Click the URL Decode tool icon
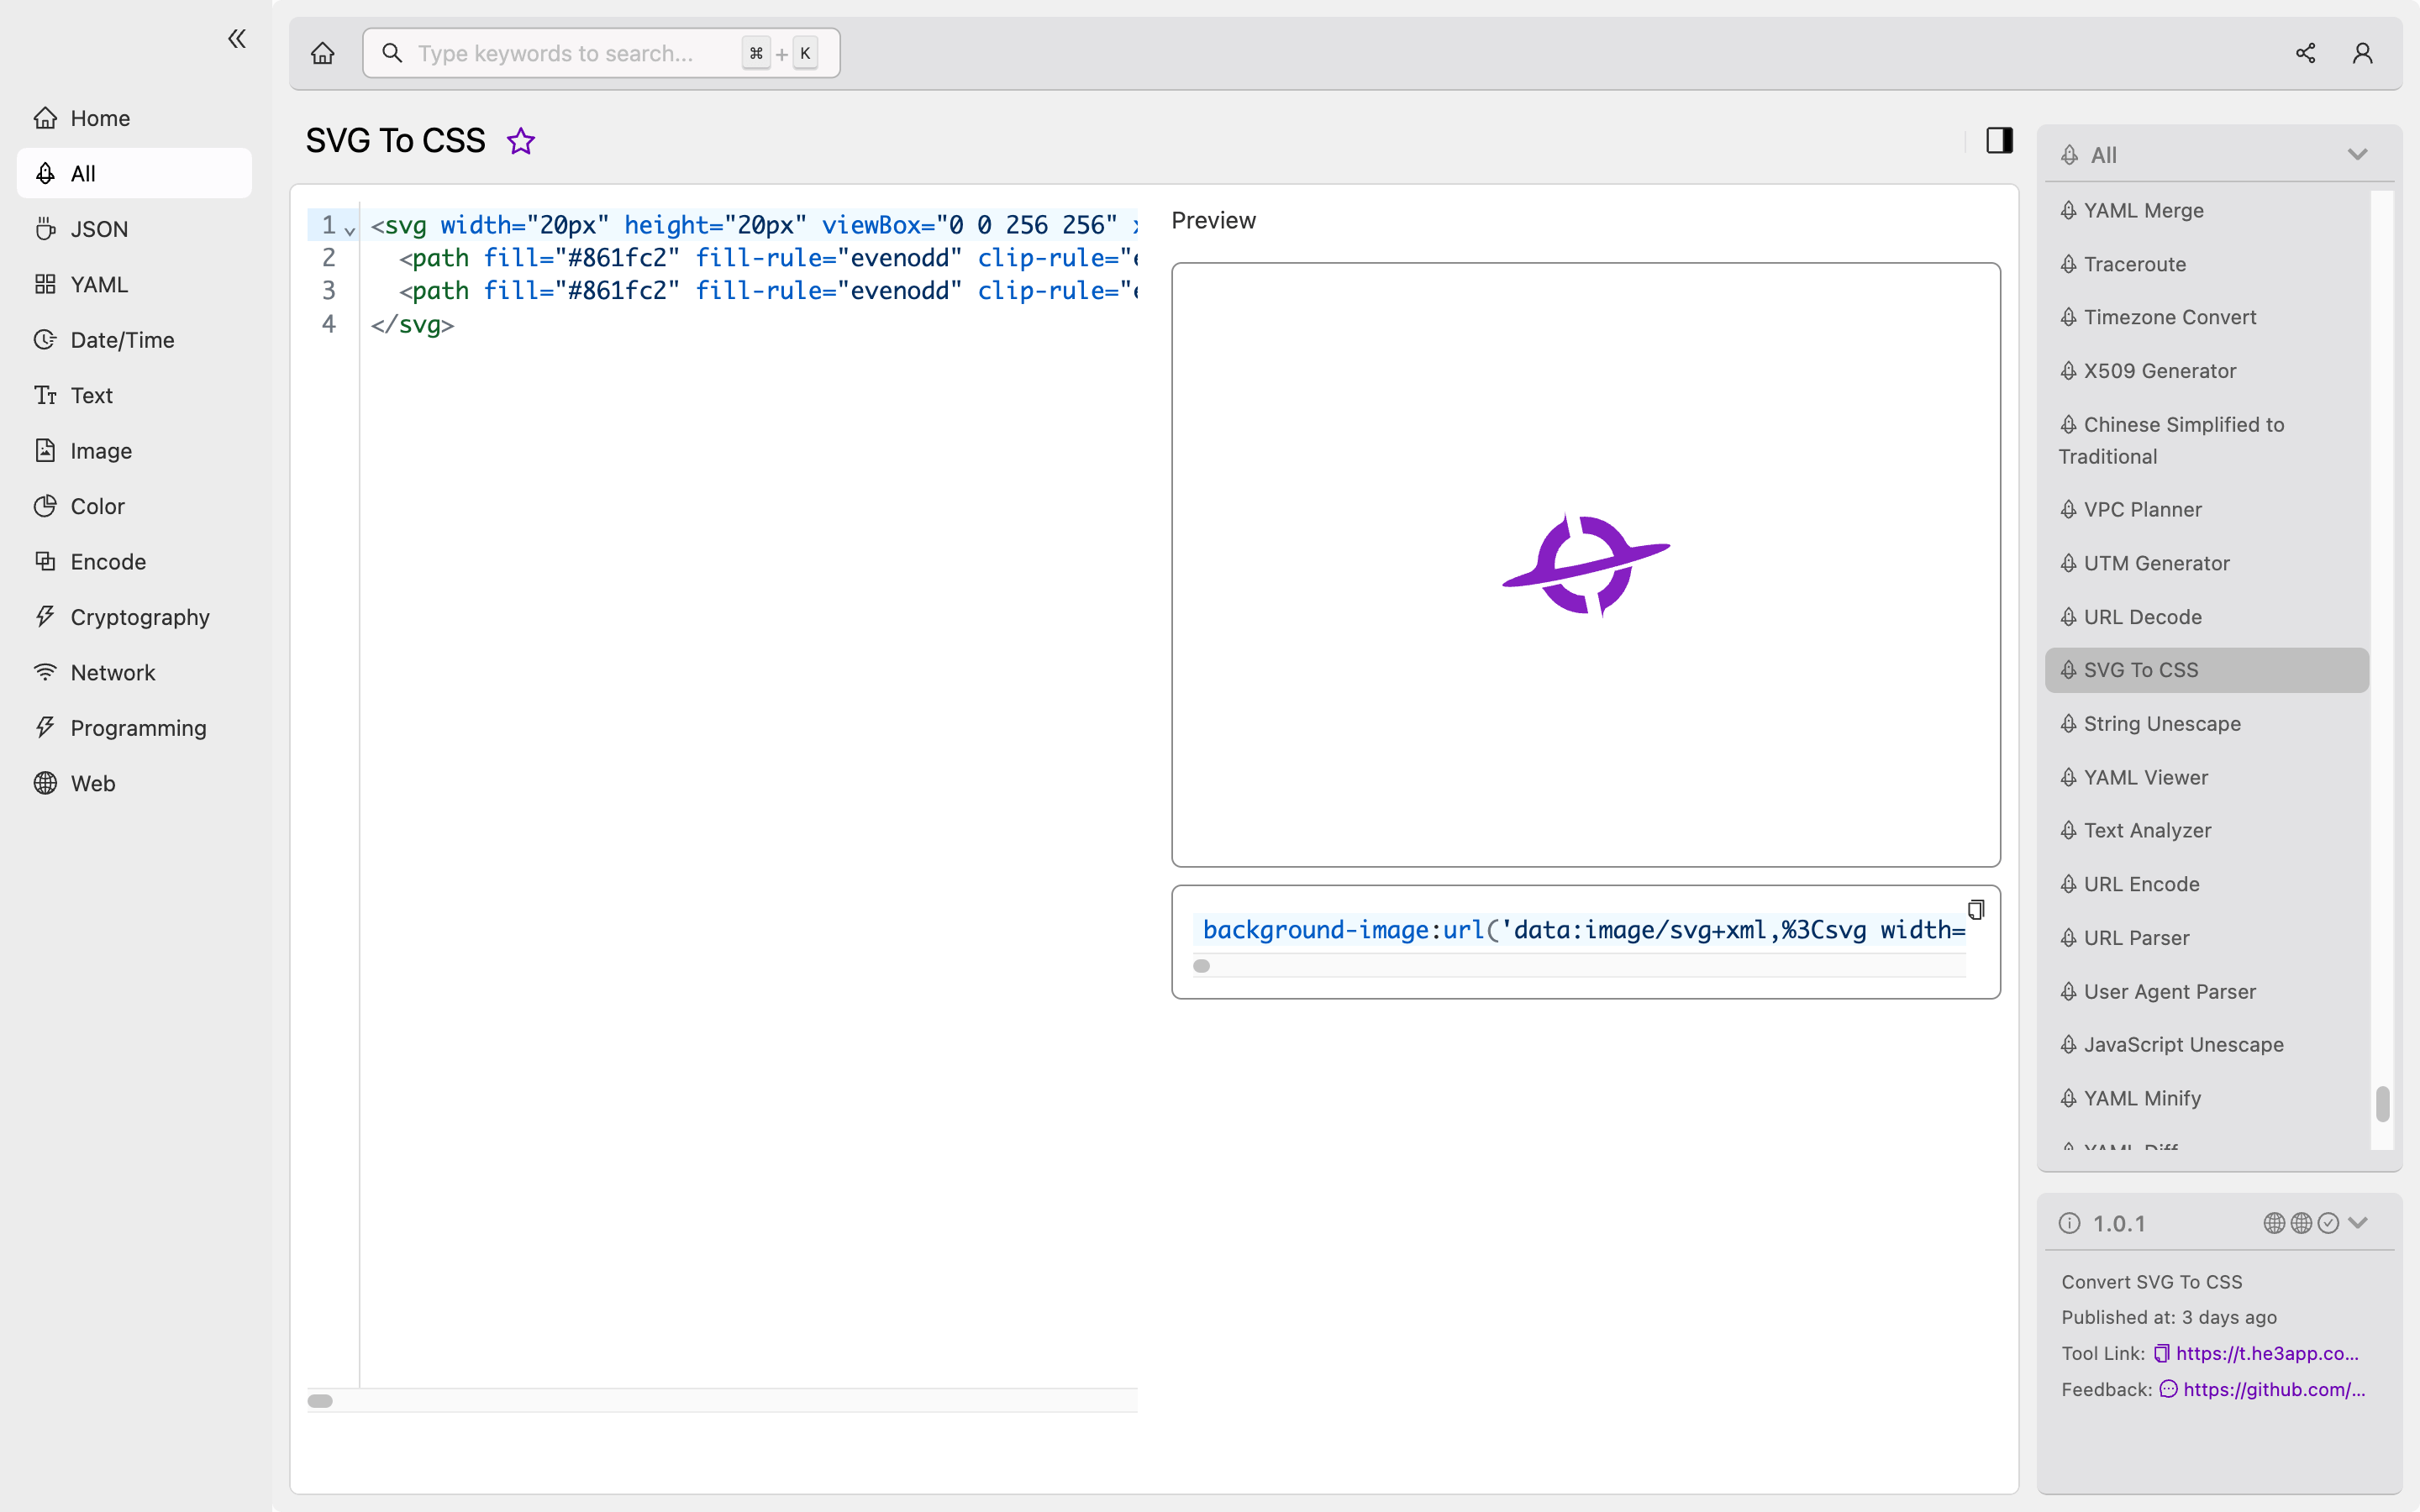2420x1512 pixels. (x=2070, y=617)
